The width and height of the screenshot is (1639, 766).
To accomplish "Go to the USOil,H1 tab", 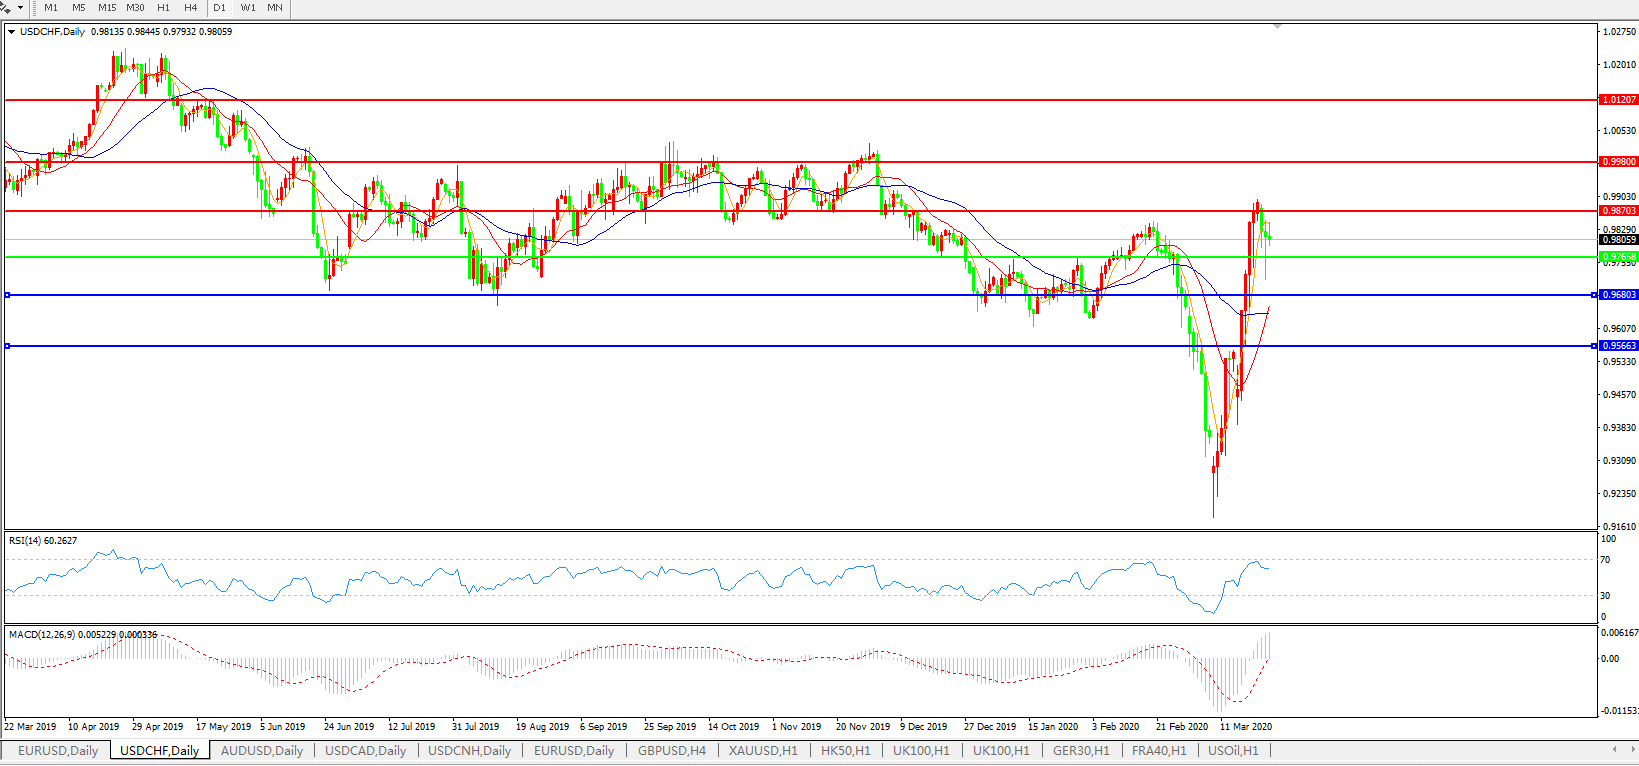I will tap(1233, 751).
